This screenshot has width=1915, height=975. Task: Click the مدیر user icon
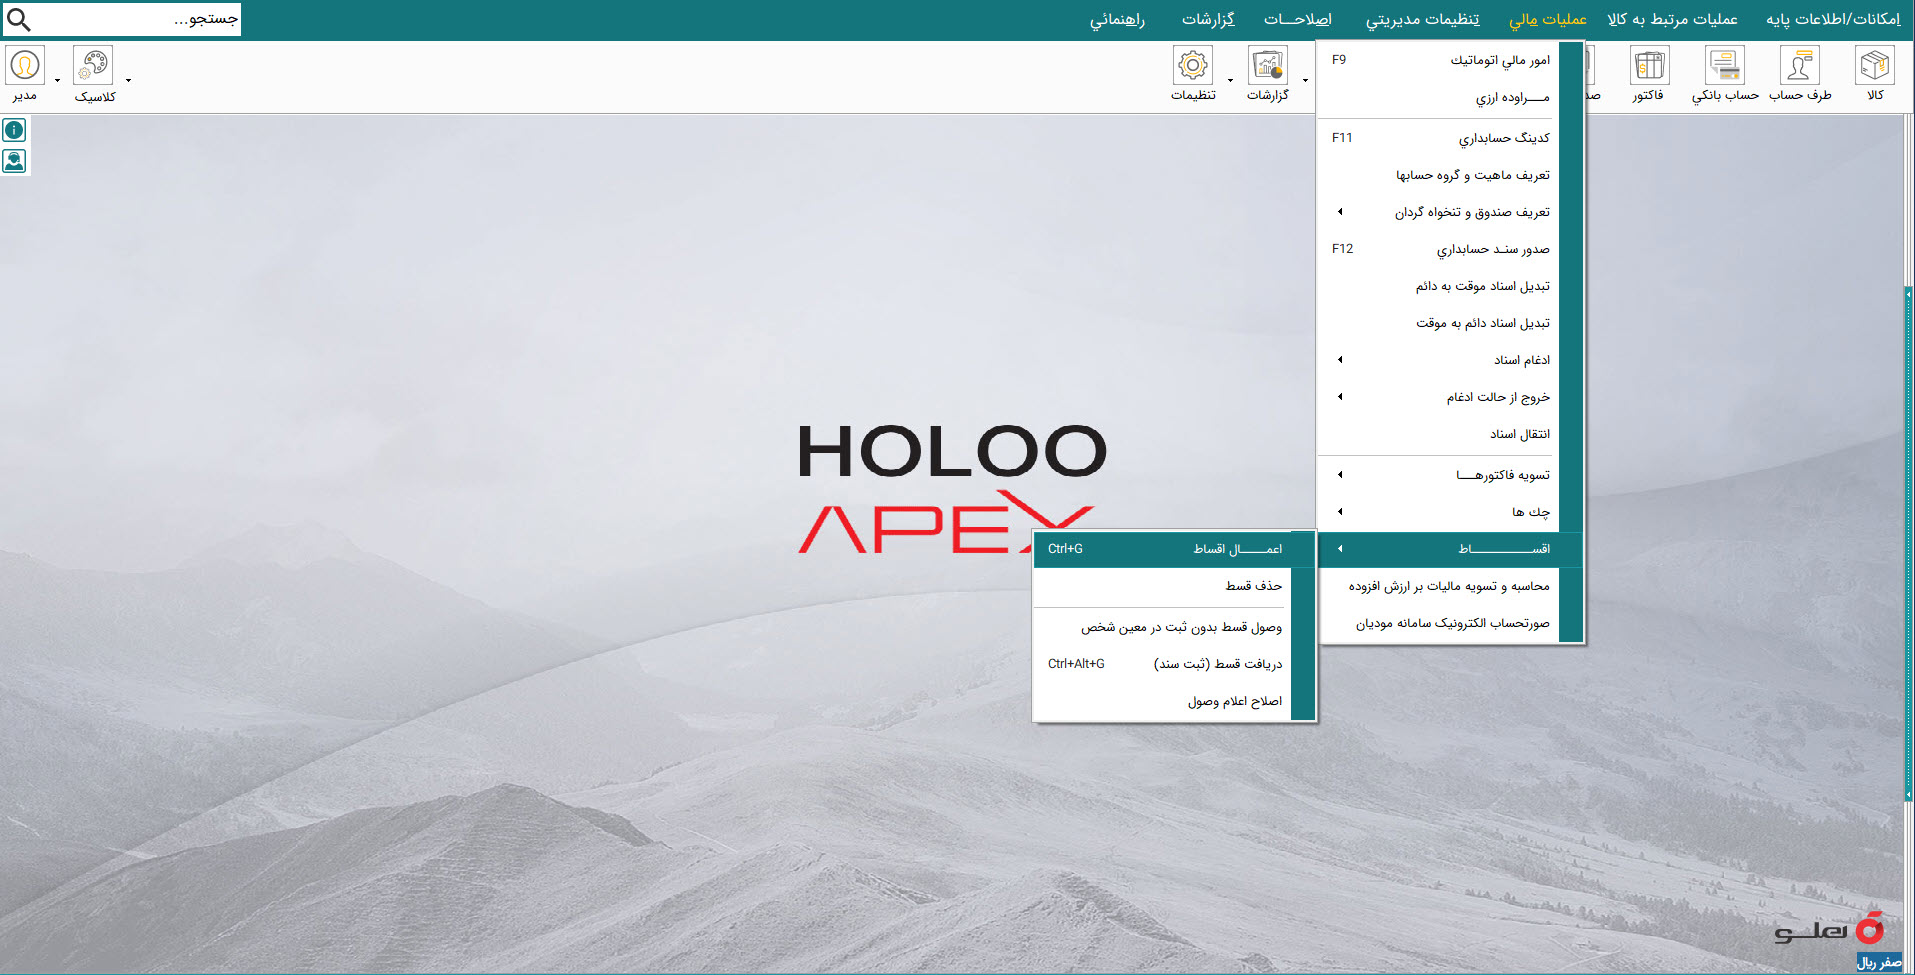tap(25, 66)
